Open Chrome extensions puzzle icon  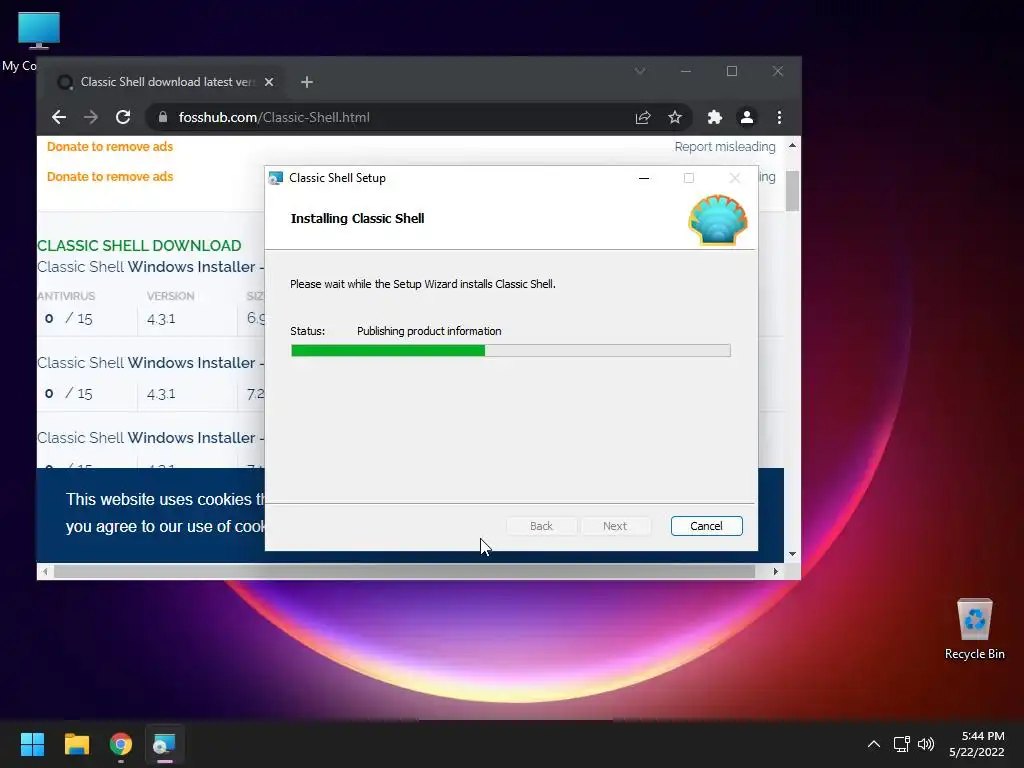point(714,118)
